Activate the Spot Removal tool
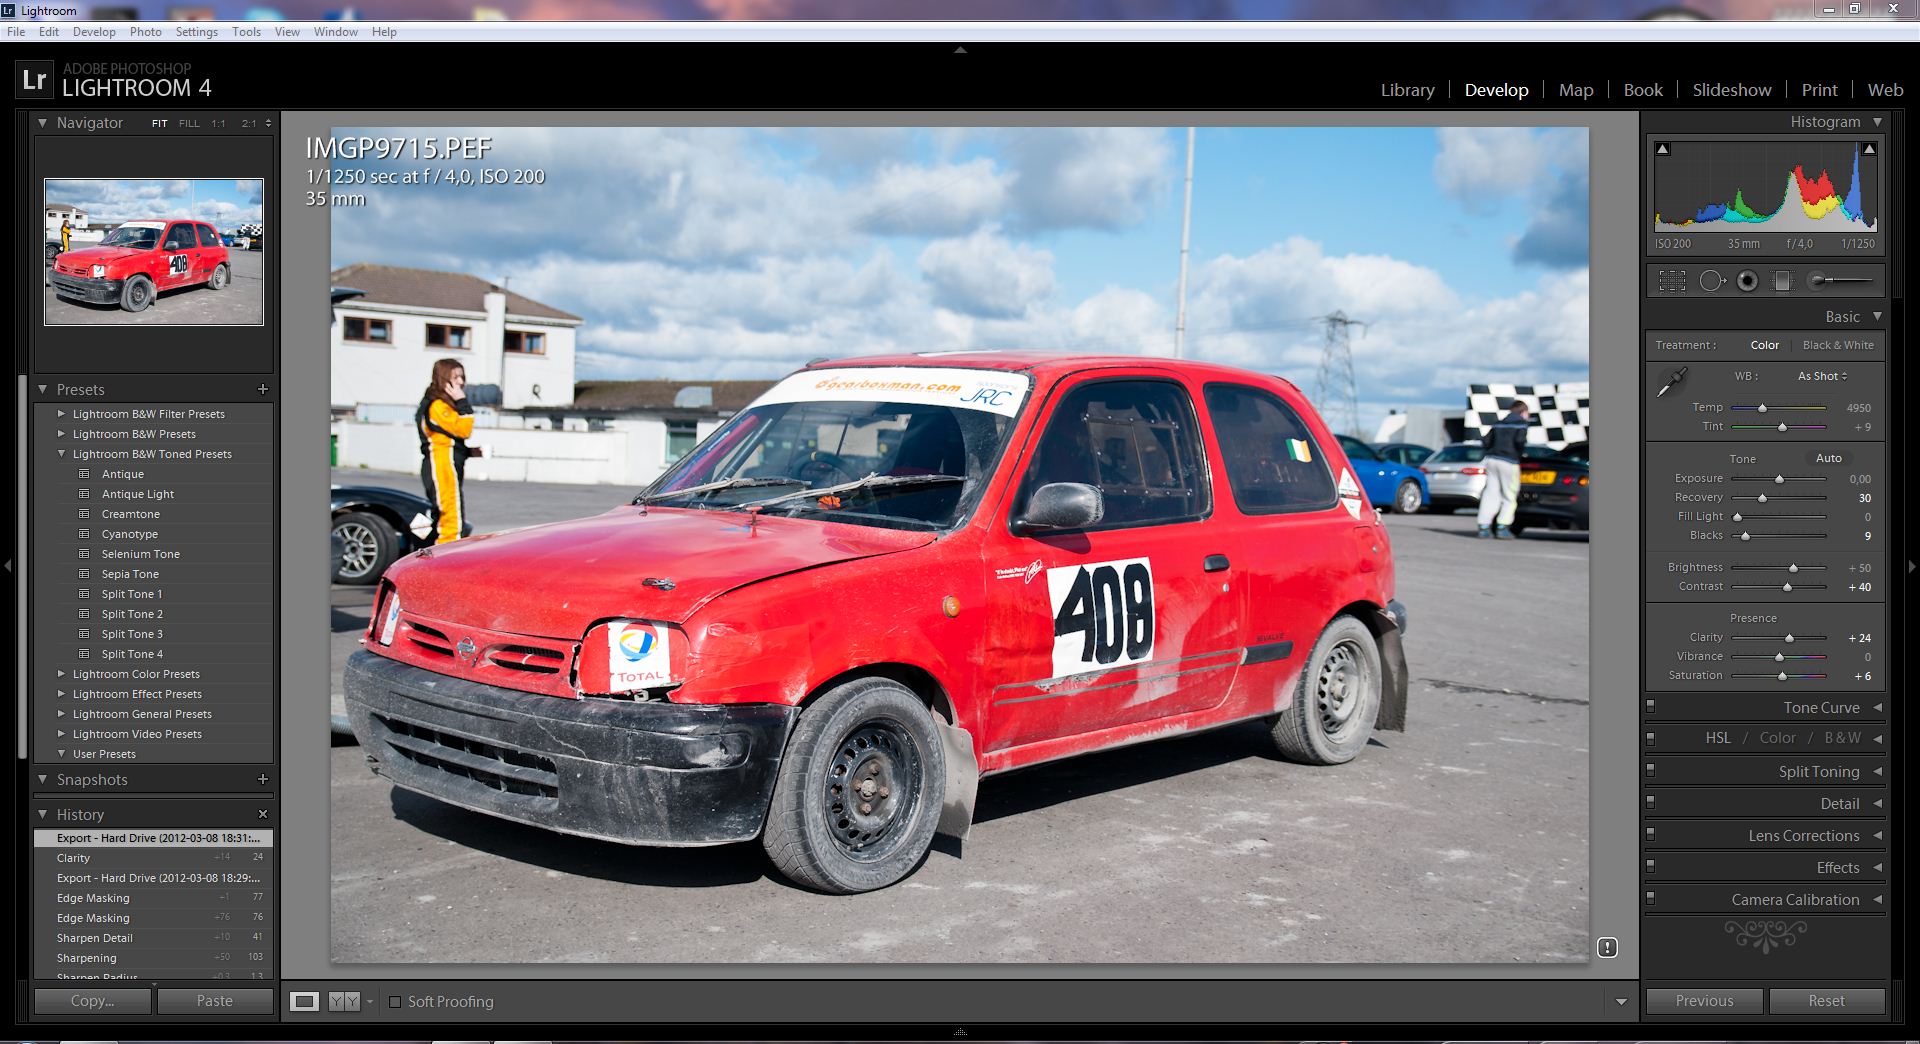This screenshot has width=1920, height=1044. [1711, 281]
